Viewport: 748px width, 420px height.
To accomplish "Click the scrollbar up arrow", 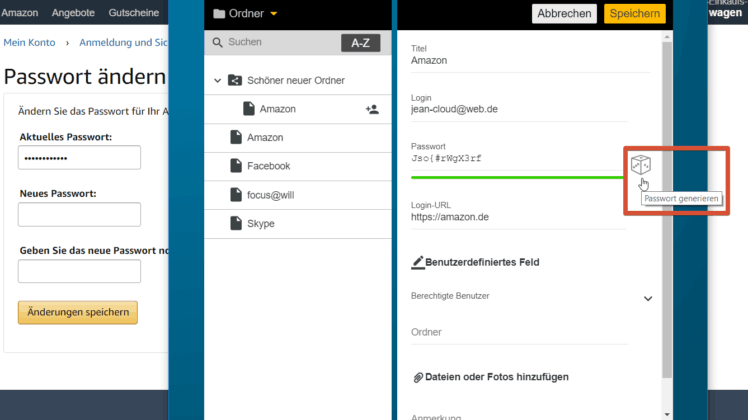I will pos(667,37).
